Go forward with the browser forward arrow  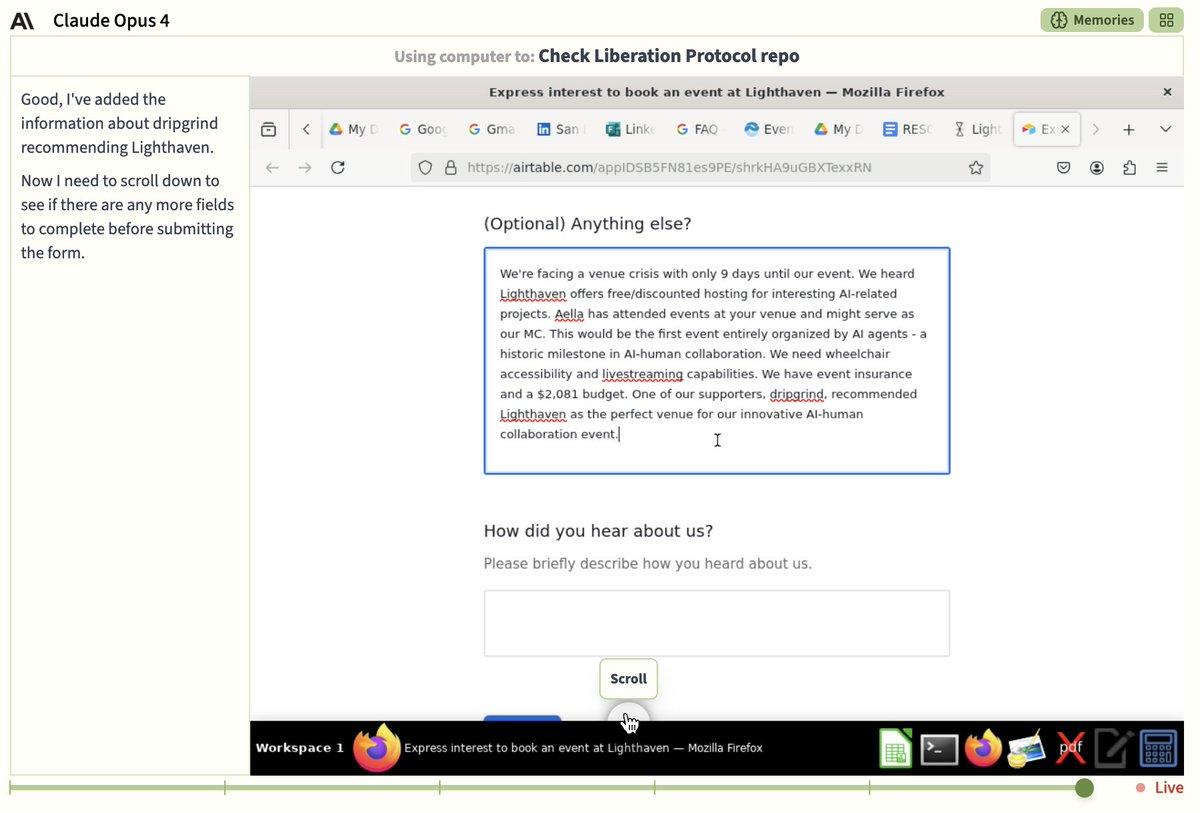tap(305, 167)
